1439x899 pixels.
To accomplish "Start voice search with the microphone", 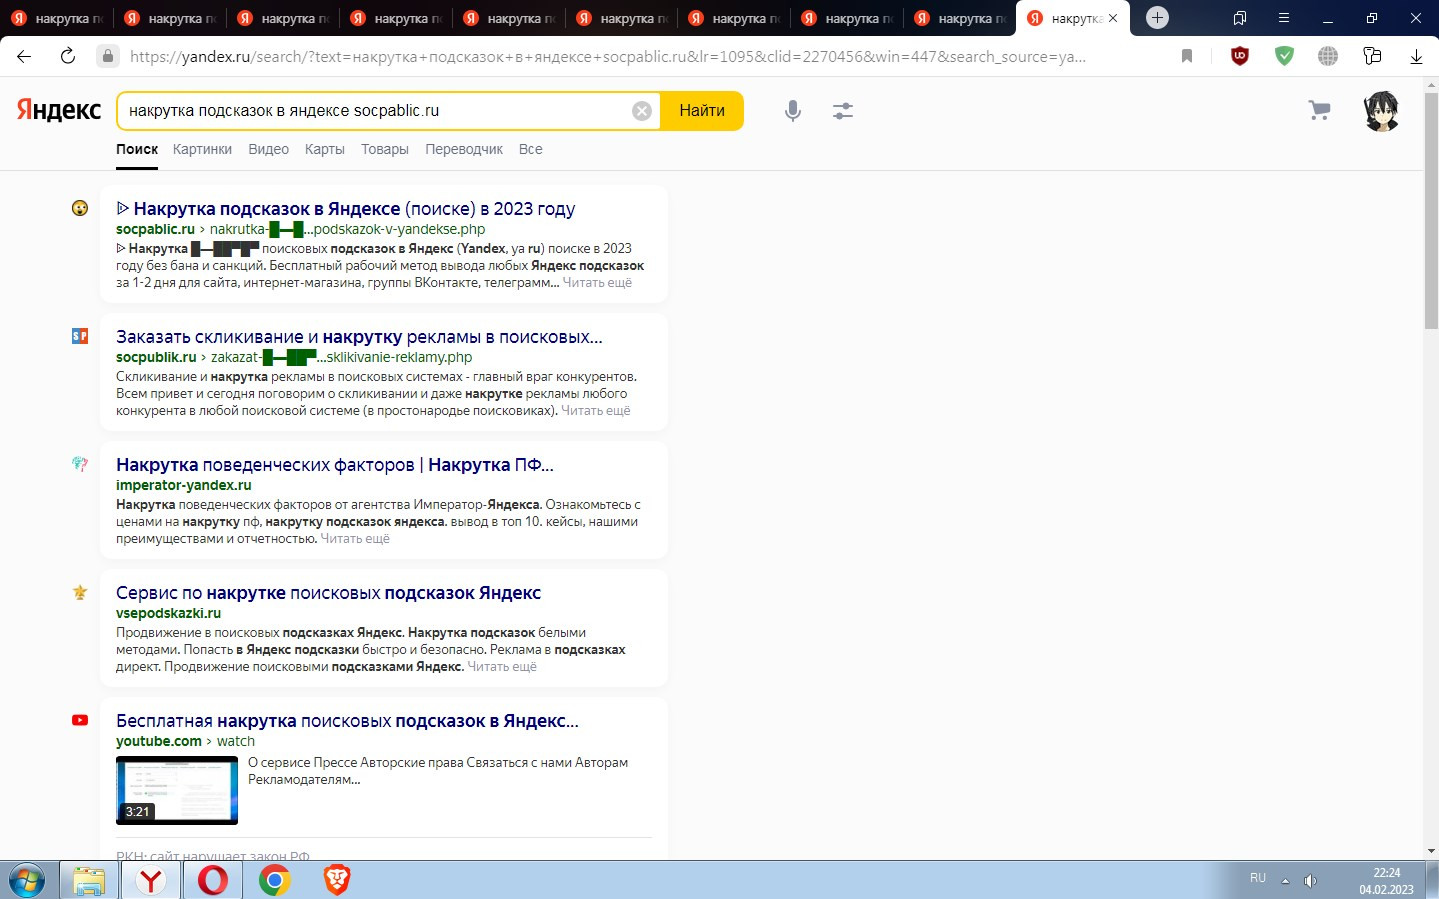I will pyautogui.click(x=793, y=111).
